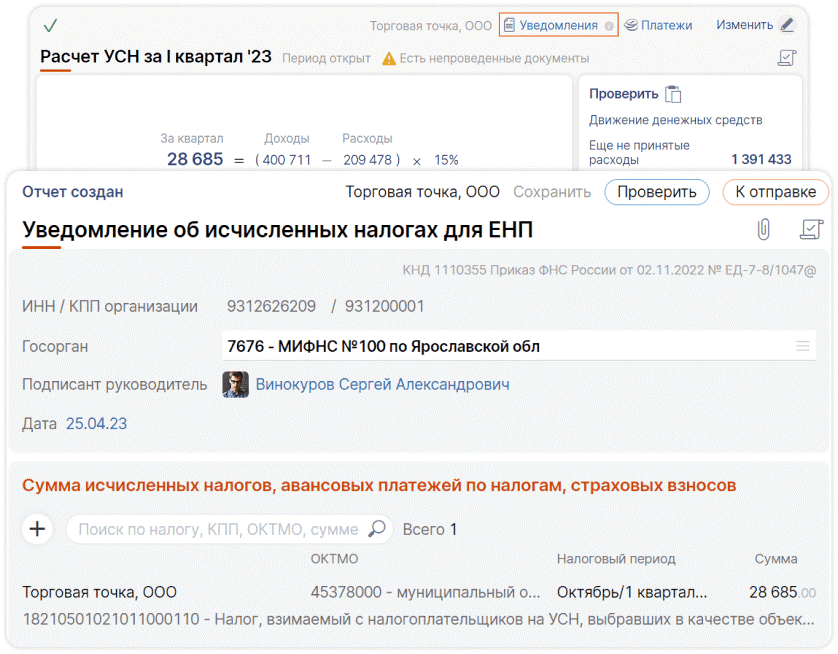This screenshot has height=654, width=838.
Task: Click the Сохранить button
Action: (552, 192)
